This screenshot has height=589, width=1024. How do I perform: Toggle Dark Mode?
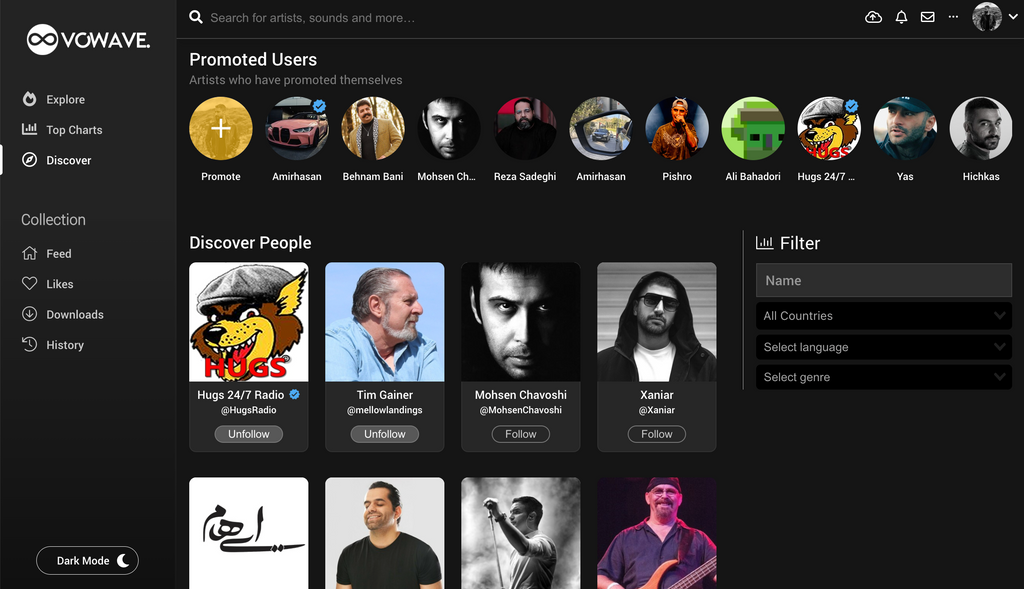click(87, 560)
